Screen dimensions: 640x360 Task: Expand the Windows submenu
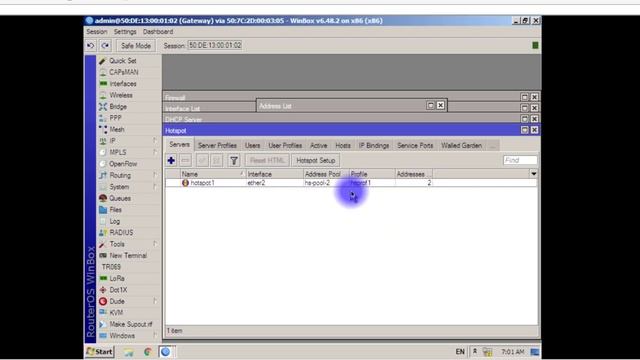click(x=155, y=336)
